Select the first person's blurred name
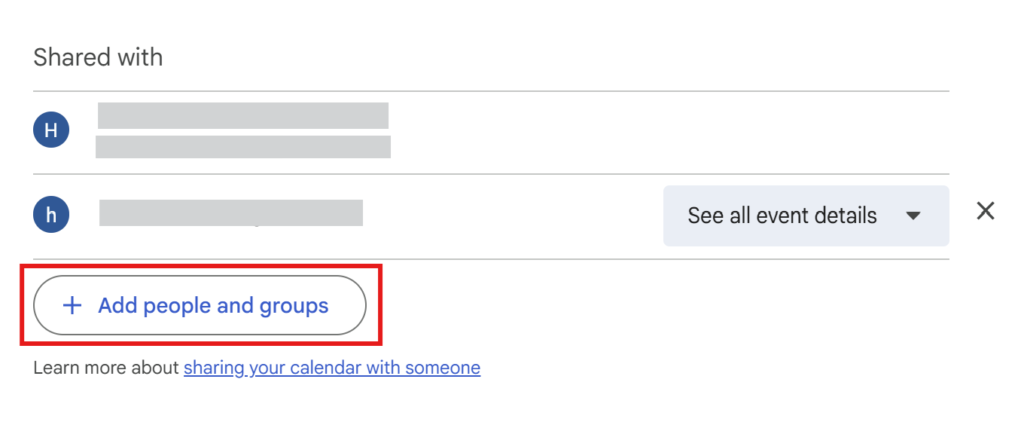This screenshot has height=425, width=1024. (x=243, y=116)
